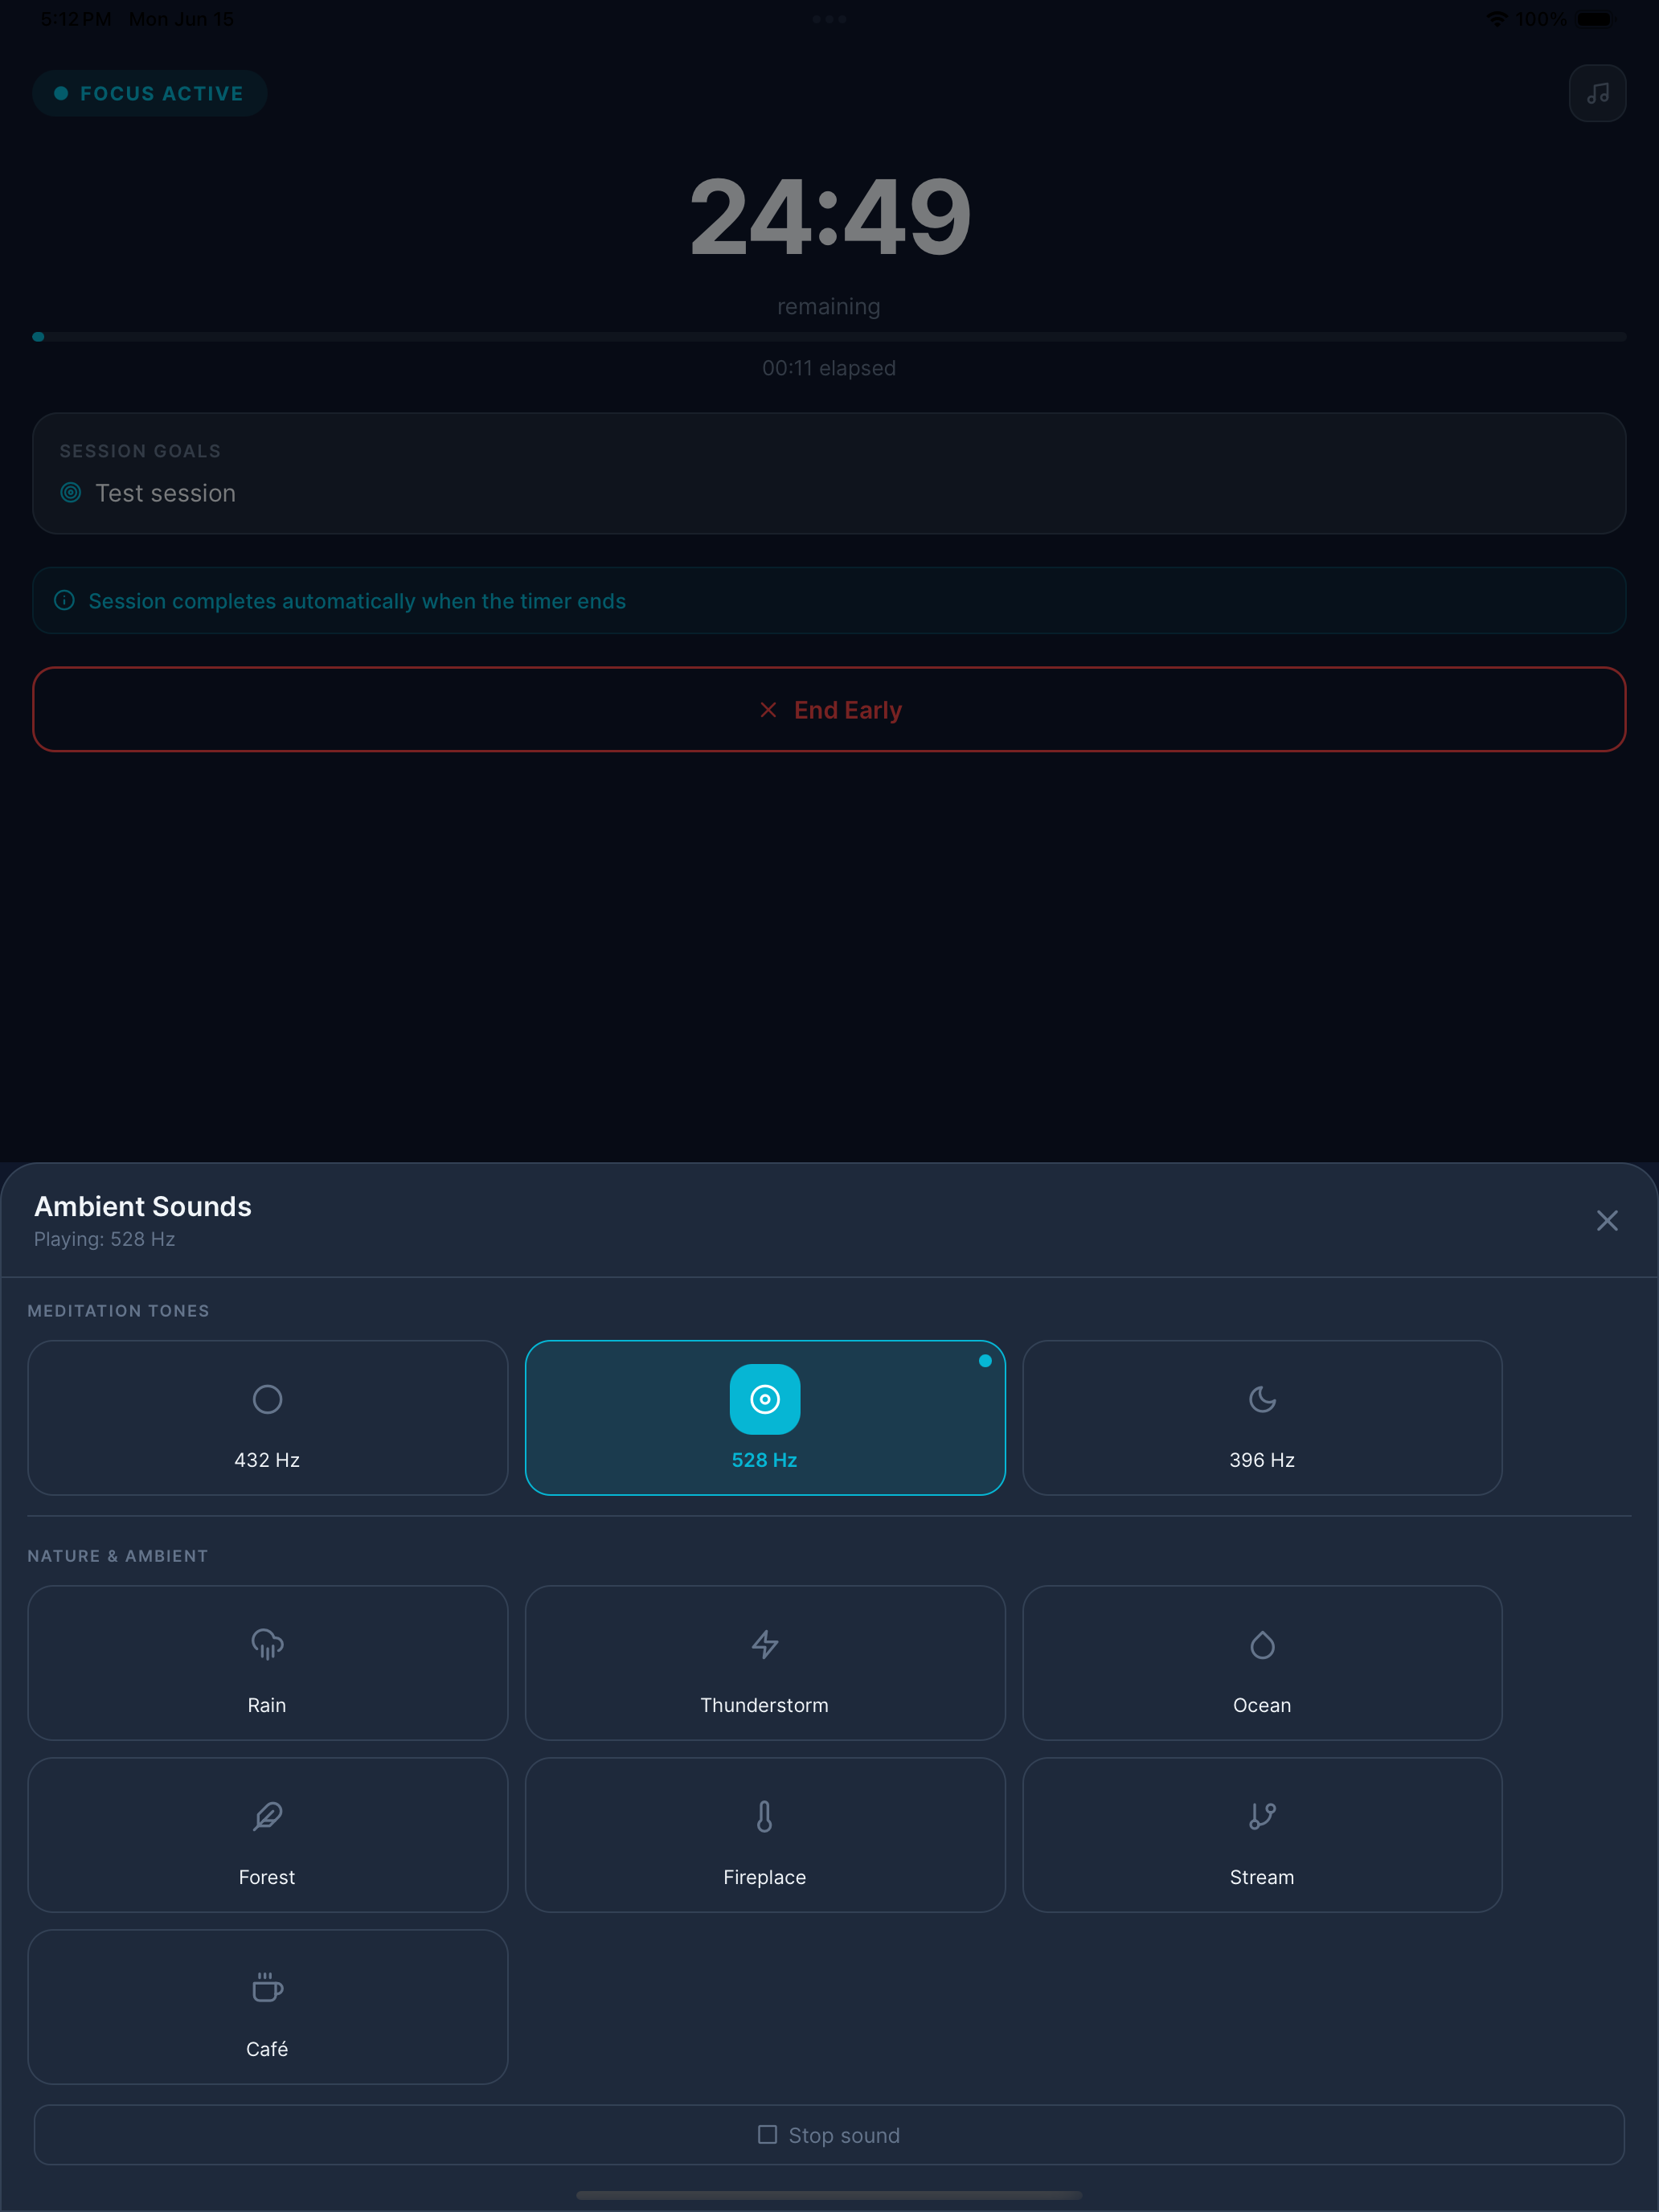Click 'Playing: 528 Hz' status text

(104, 1239)
